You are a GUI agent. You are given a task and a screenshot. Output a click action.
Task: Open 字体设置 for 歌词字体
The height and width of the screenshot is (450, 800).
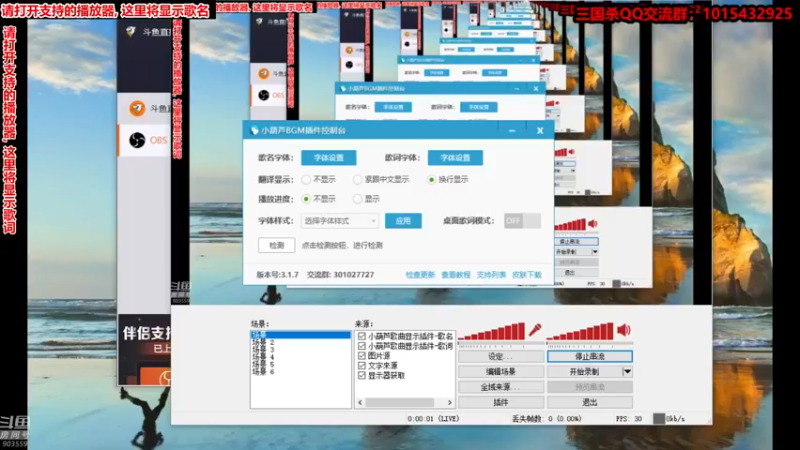(x=455, y=158)
